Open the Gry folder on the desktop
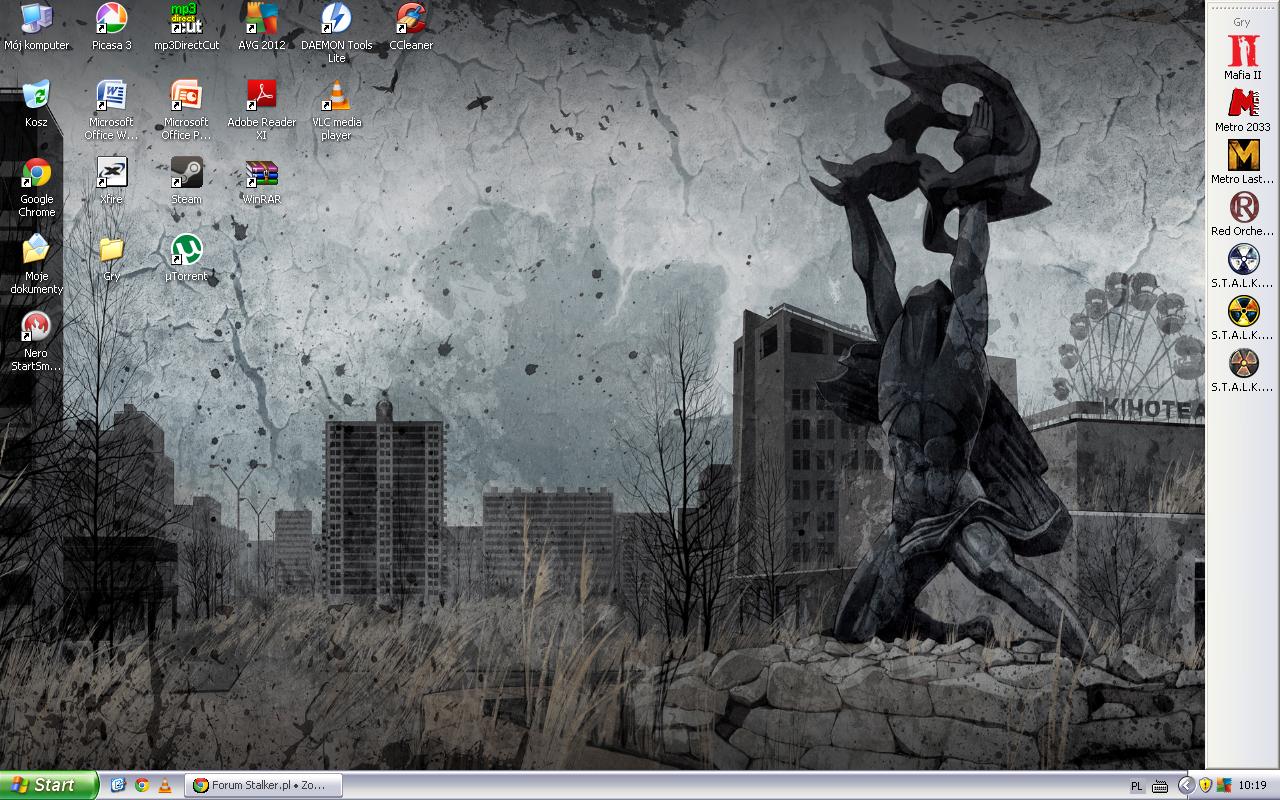The height and width of the screenshot is (800, 1280). click(111, 258)
